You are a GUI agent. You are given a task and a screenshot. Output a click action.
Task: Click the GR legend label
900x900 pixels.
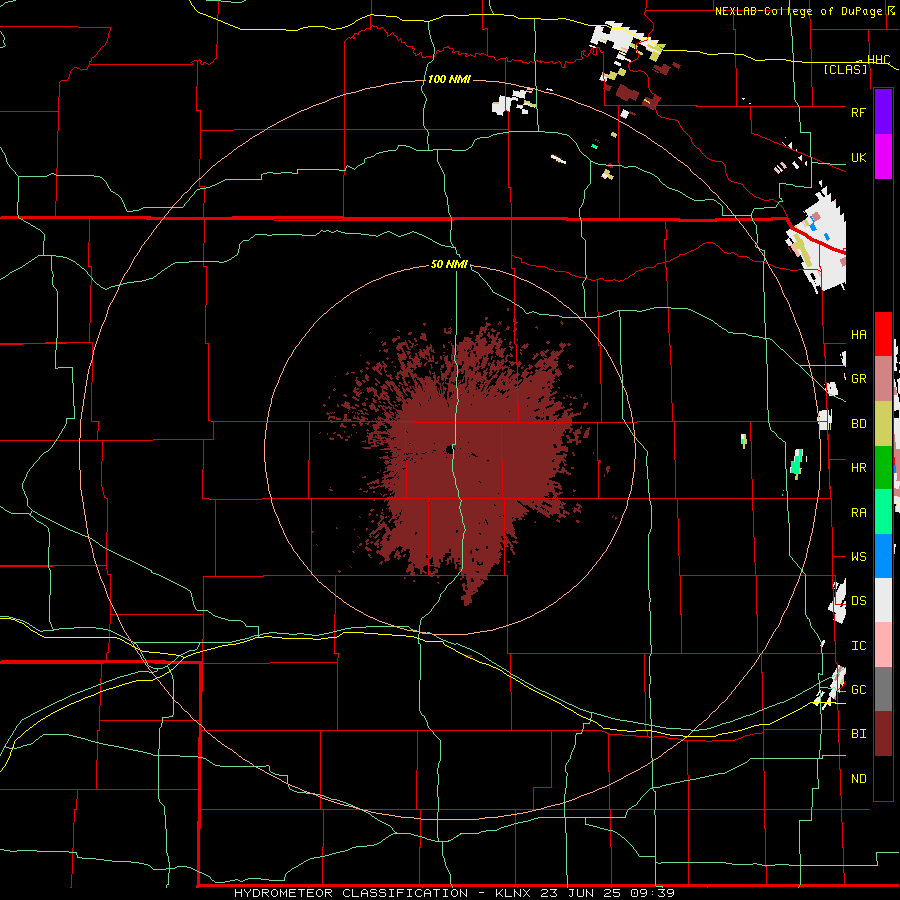click(858, 379)
